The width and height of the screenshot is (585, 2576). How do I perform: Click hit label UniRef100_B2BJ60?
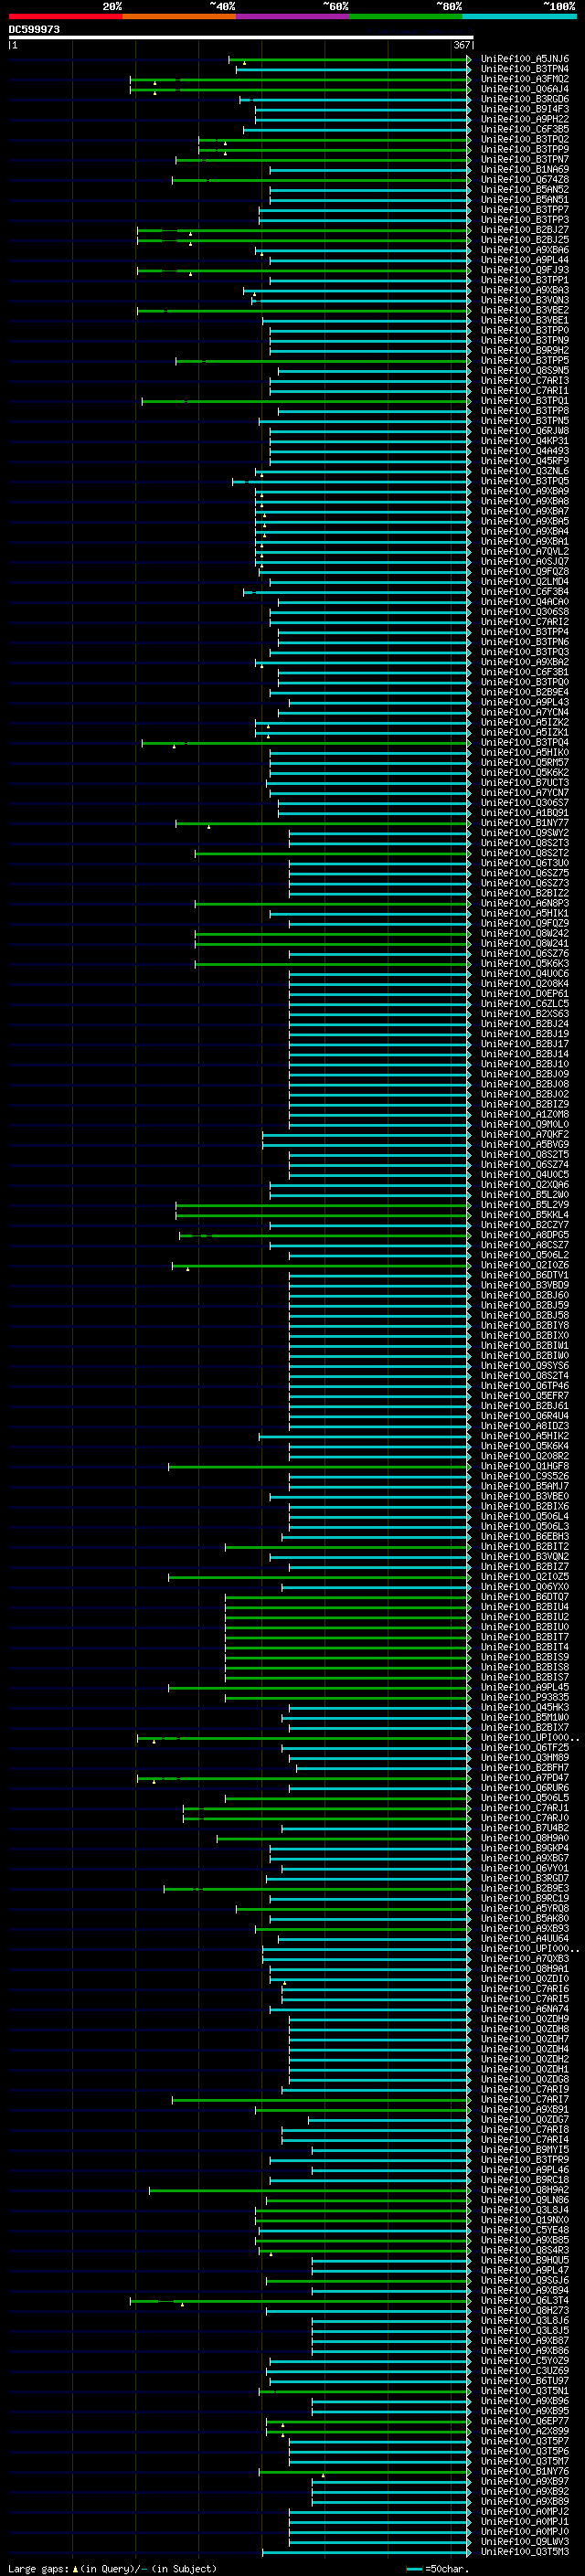(524, 1296)
